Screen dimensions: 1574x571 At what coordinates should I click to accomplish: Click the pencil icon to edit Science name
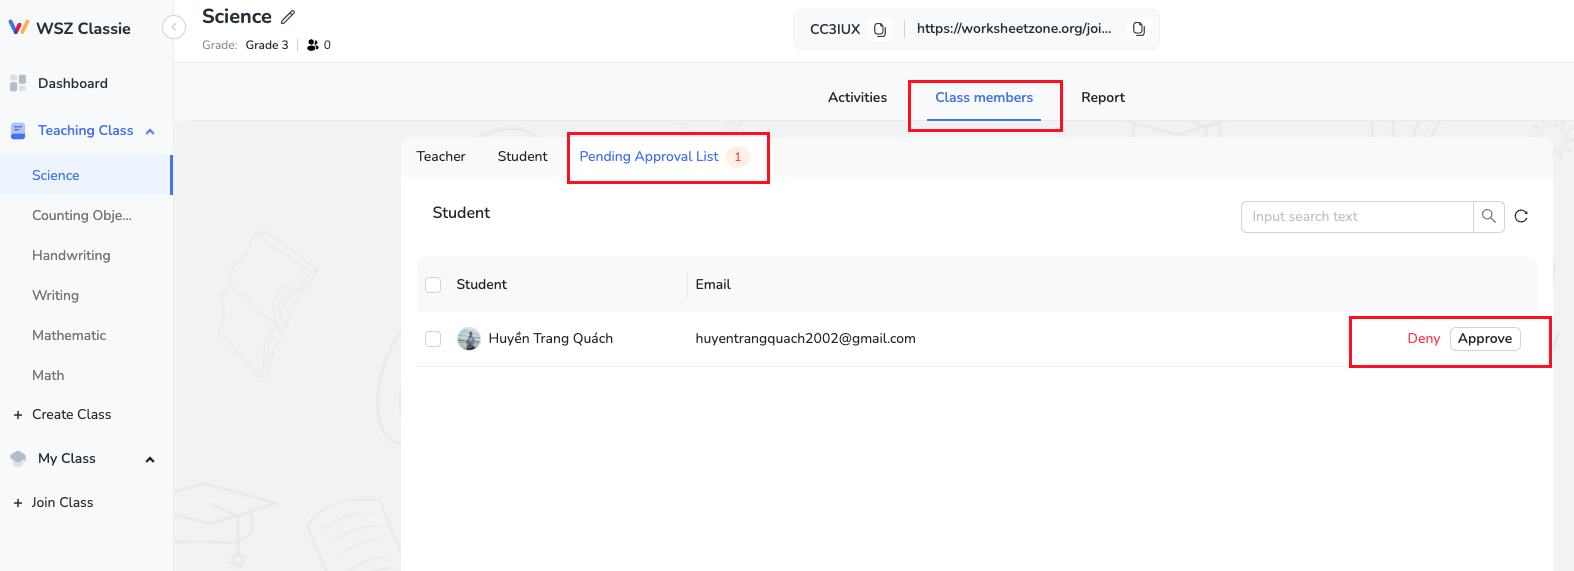[288, 17]
